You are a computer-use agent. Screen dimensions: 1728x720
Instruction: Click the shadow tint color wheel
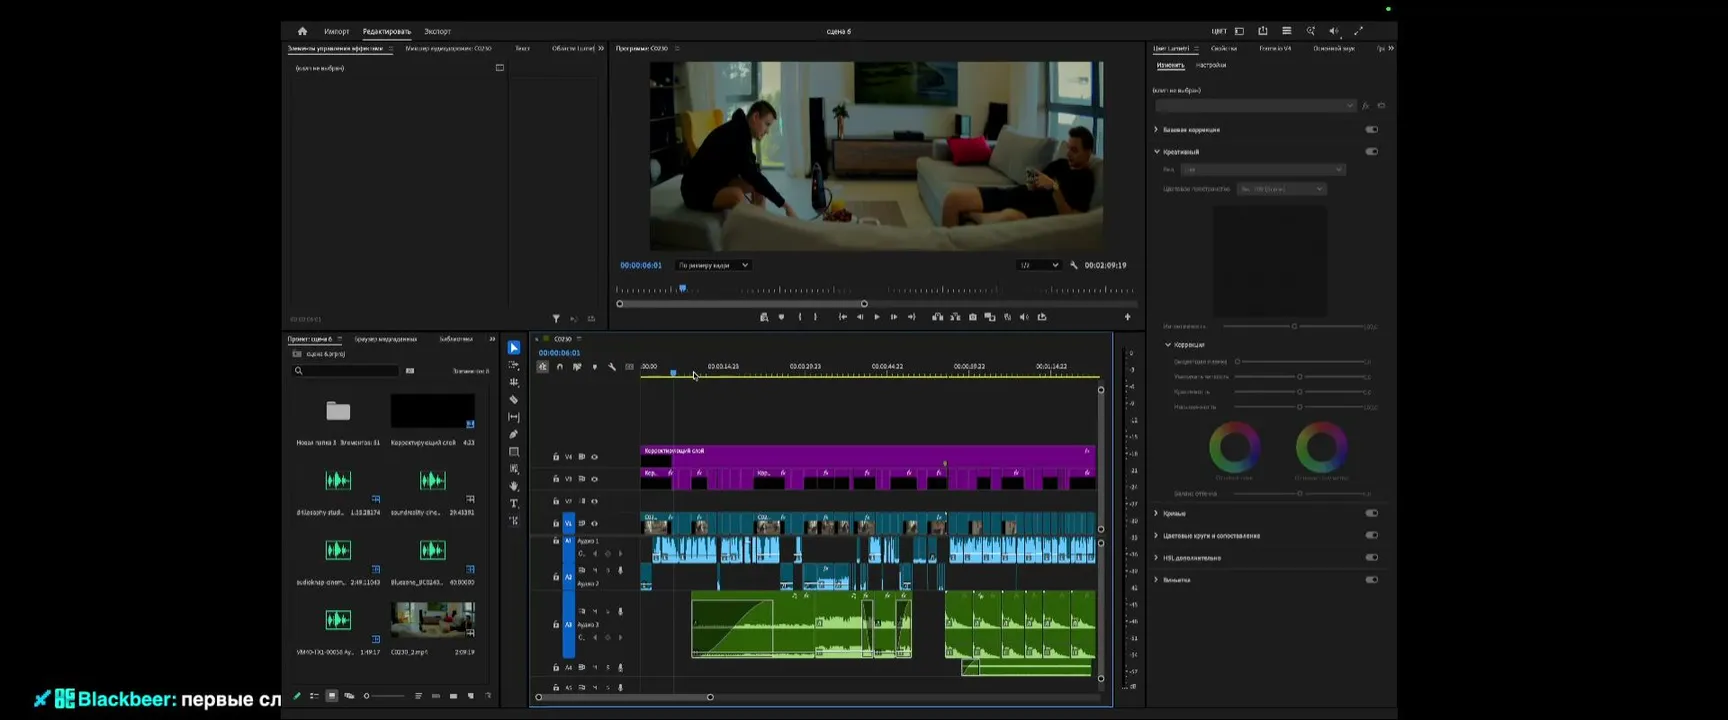click(1235, 447)
